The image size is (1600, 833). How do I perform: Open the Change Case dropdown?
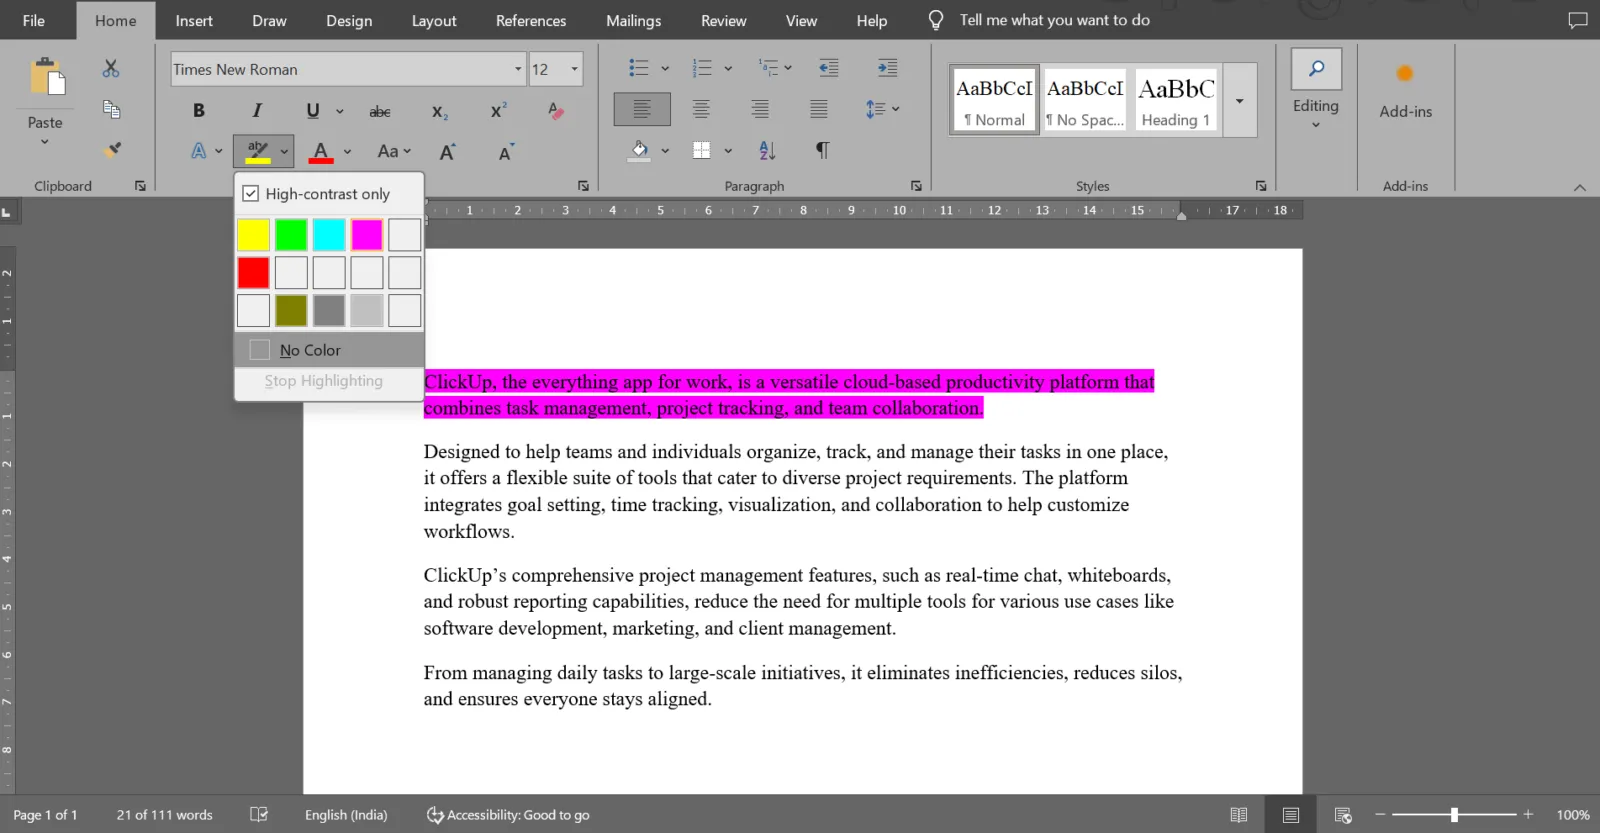coord(394,151)
